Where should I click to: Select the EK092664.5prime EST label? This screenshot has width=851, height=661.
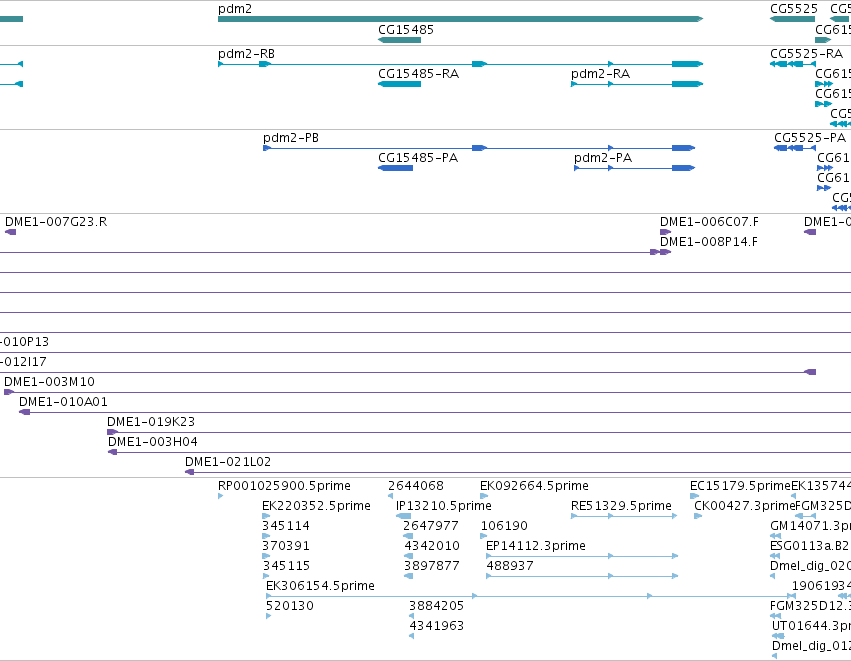pyautogui.click(x=535, y=486)
